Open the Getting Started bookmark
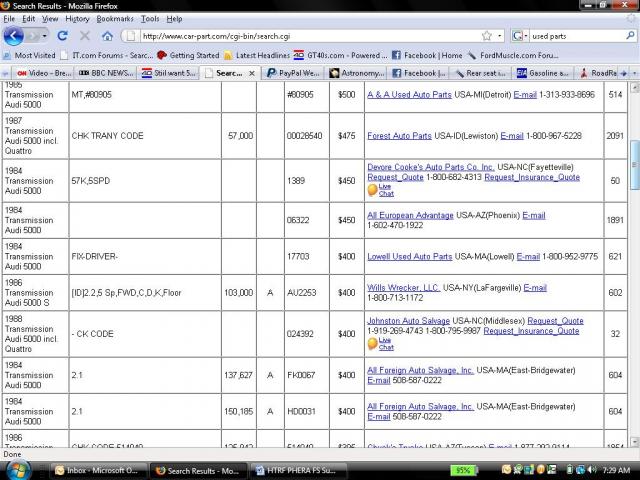The height and width of the screenshot is (480, 640). click(x=188, y=55)
